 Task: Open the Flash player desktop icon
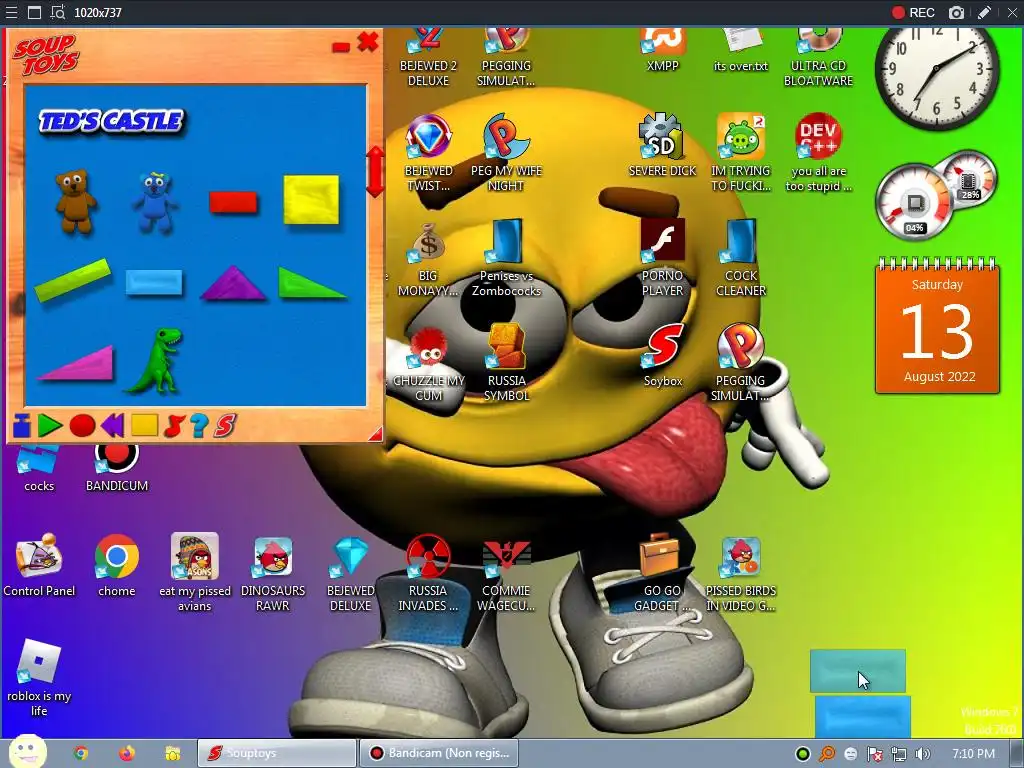tap(662, 257)
